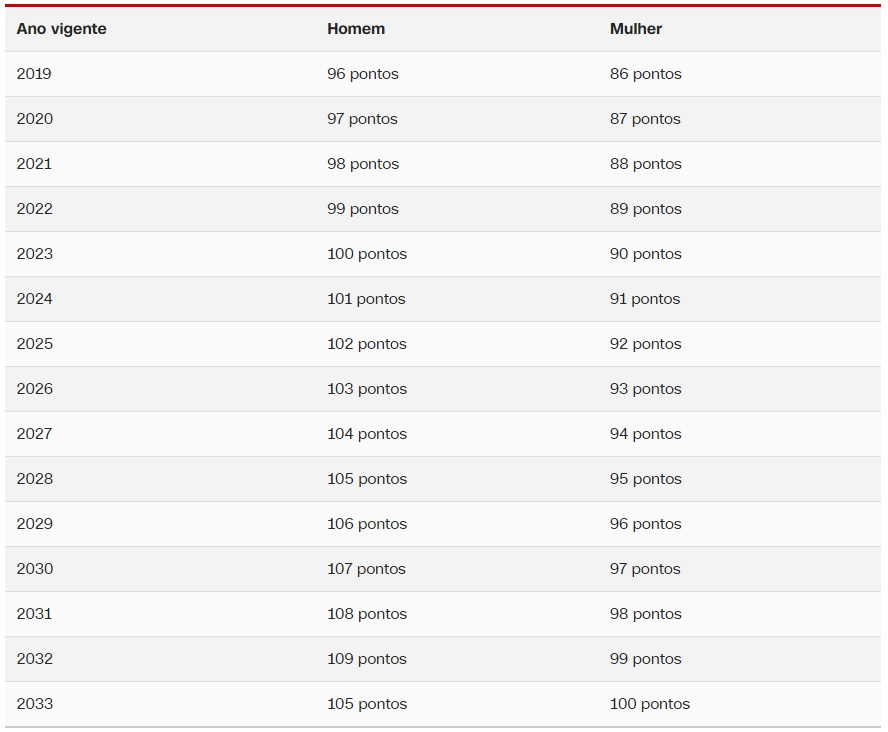
Task: Click the '89 pontos' Mulher cell
Action: point(646,209)
